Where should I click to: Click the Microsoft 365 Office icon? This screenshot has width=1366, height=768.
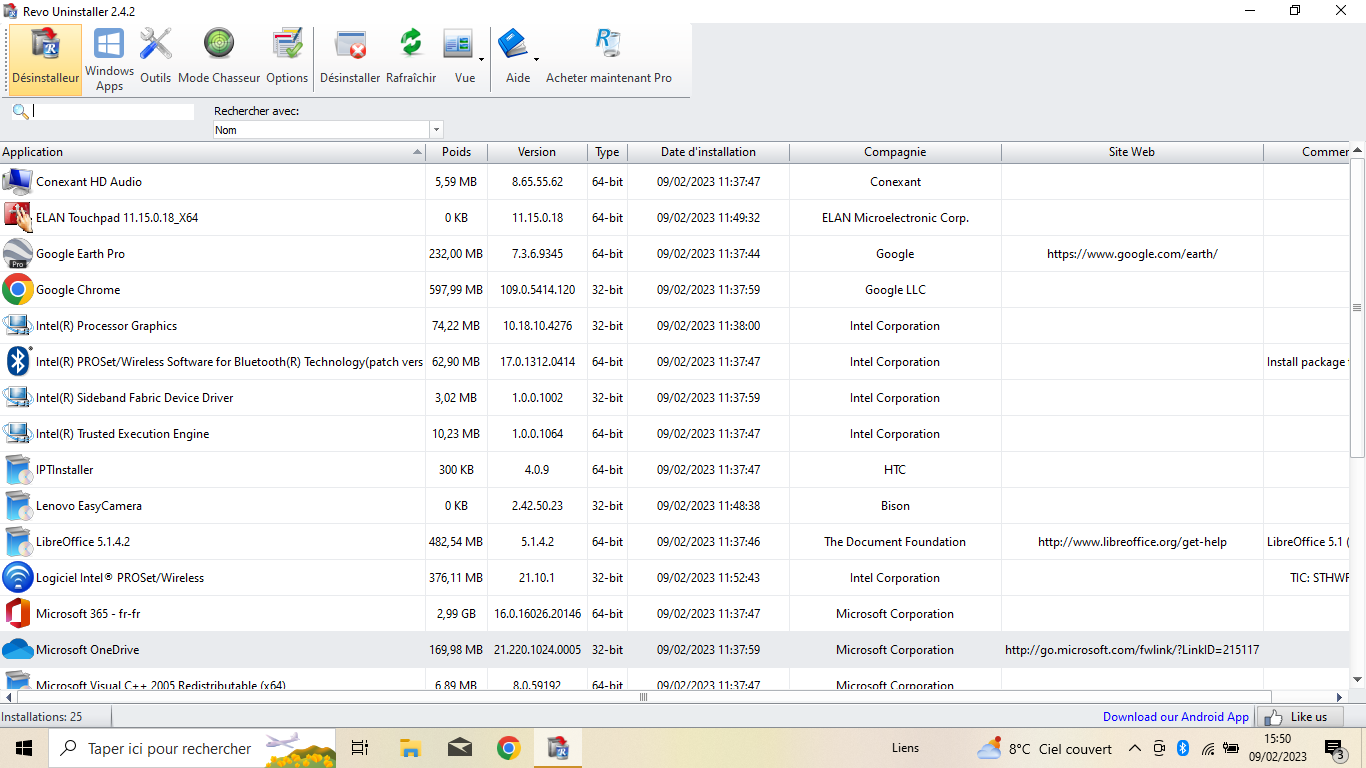[17, 614]
